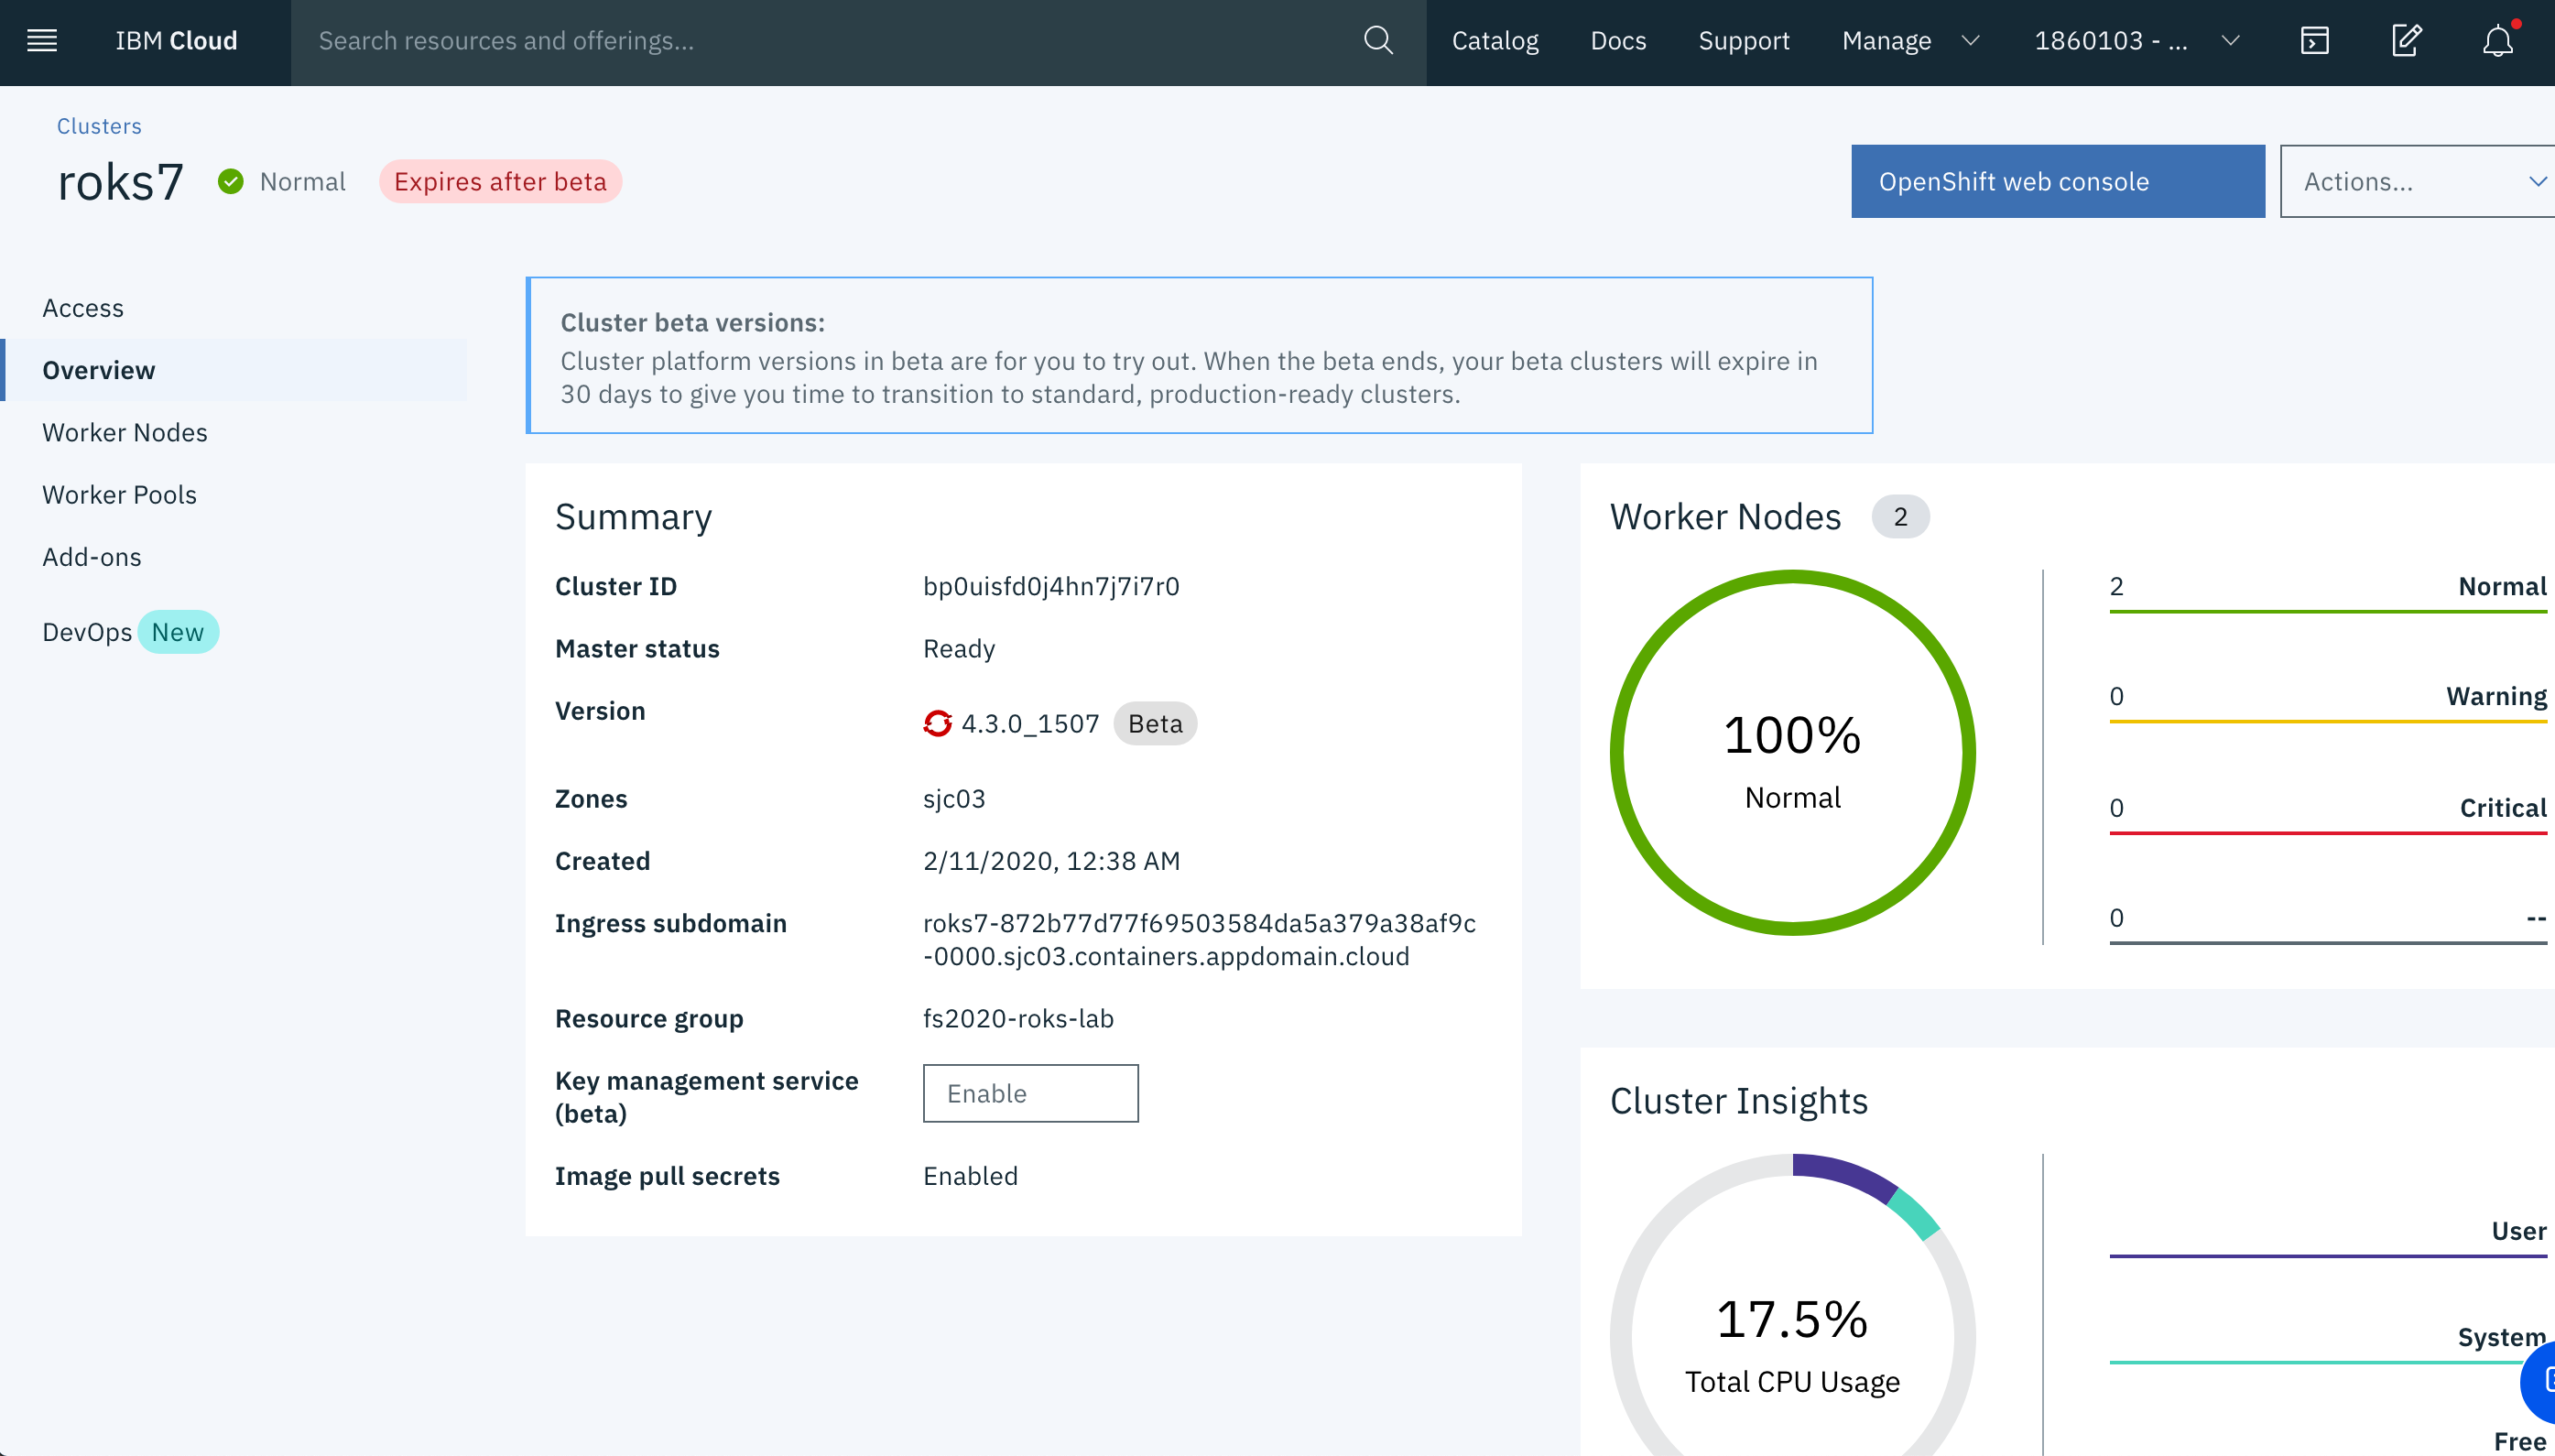The height and width of the screenshot is (1456, 2555).
Task: Click the created date 2/11/2020, 12:38 AM
Action: [1051, 860]
